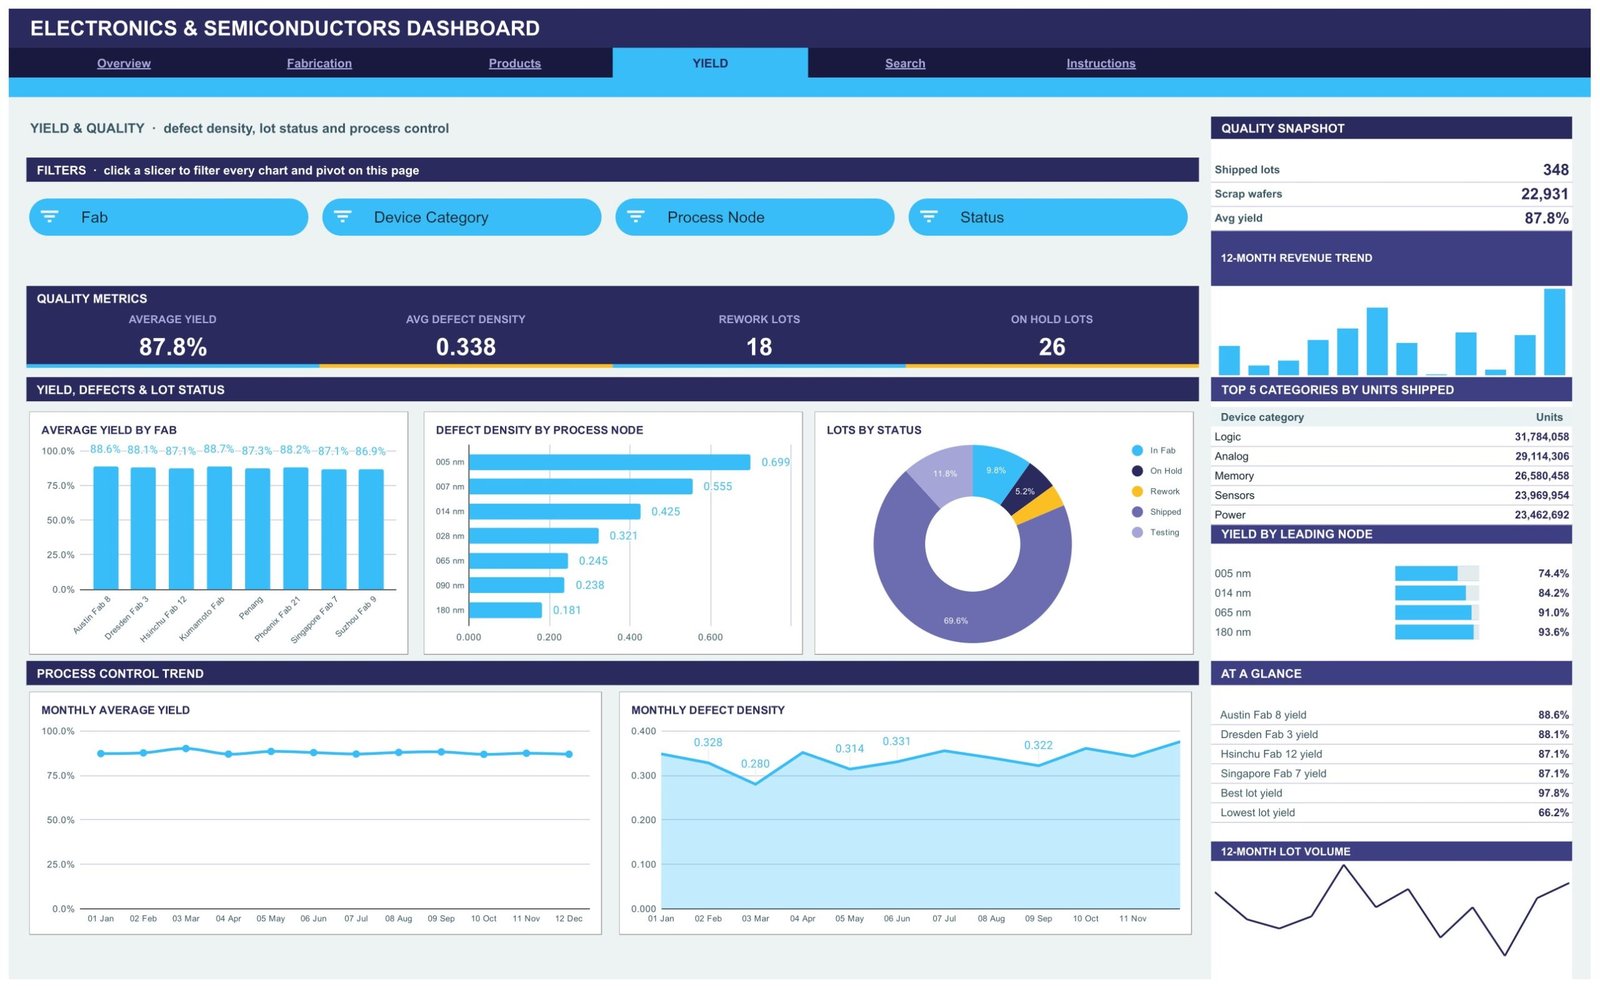Screen dimensions: 1600x988
Task: Click the Analog units value 29,114,306
Action: [1541, 456]
